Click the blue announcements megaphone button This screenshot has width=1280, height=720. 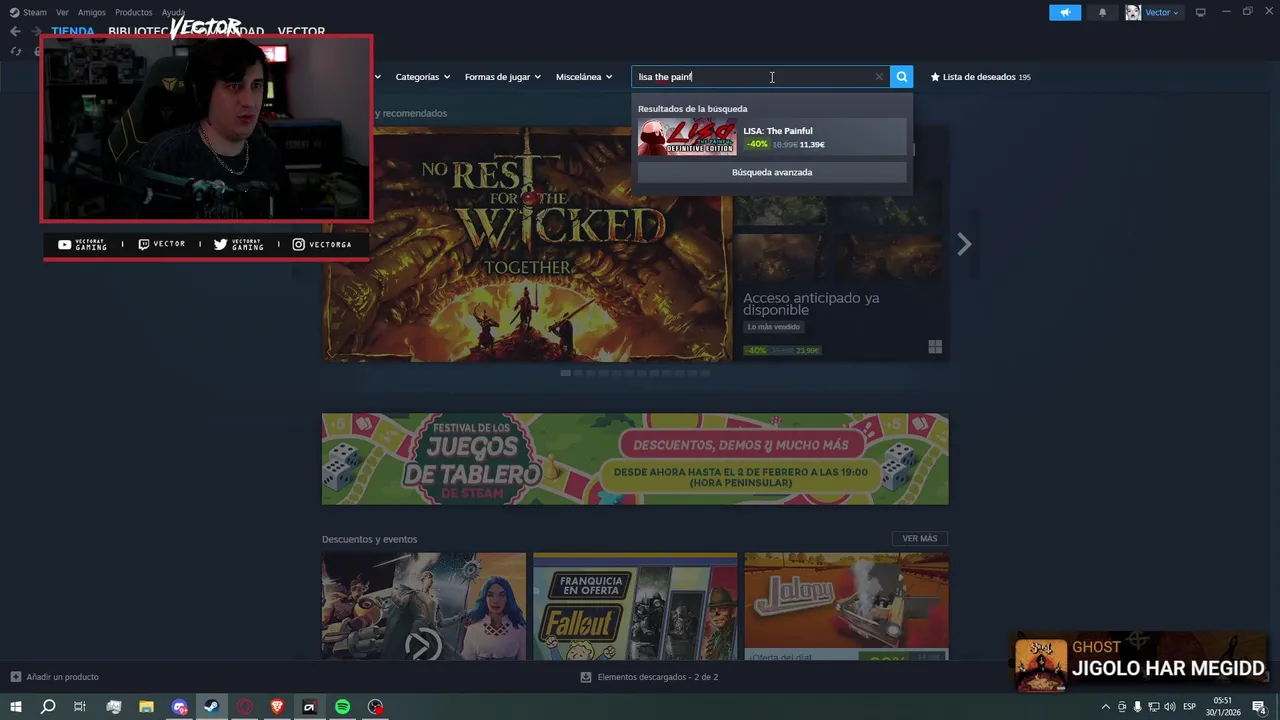point(1065,12)
